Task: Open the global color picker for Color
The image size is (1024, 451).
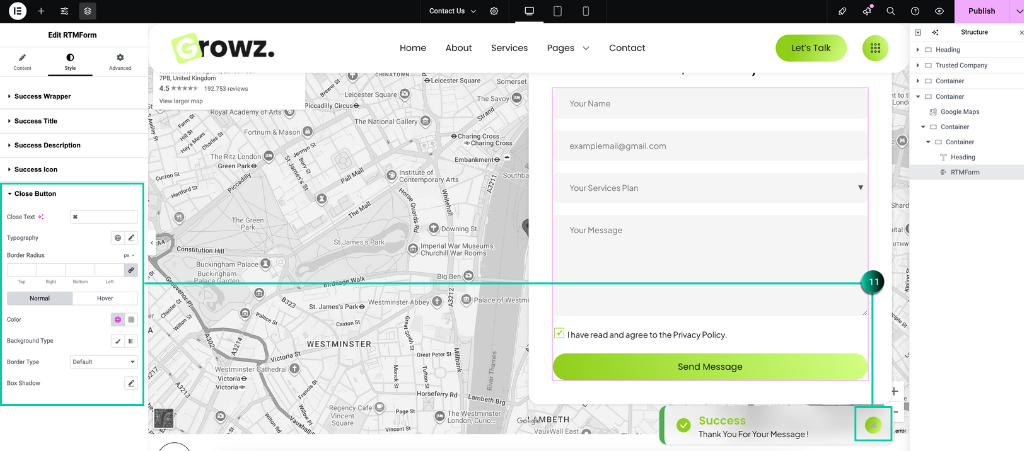Action: pyautogui.click(x=117, y=319)
